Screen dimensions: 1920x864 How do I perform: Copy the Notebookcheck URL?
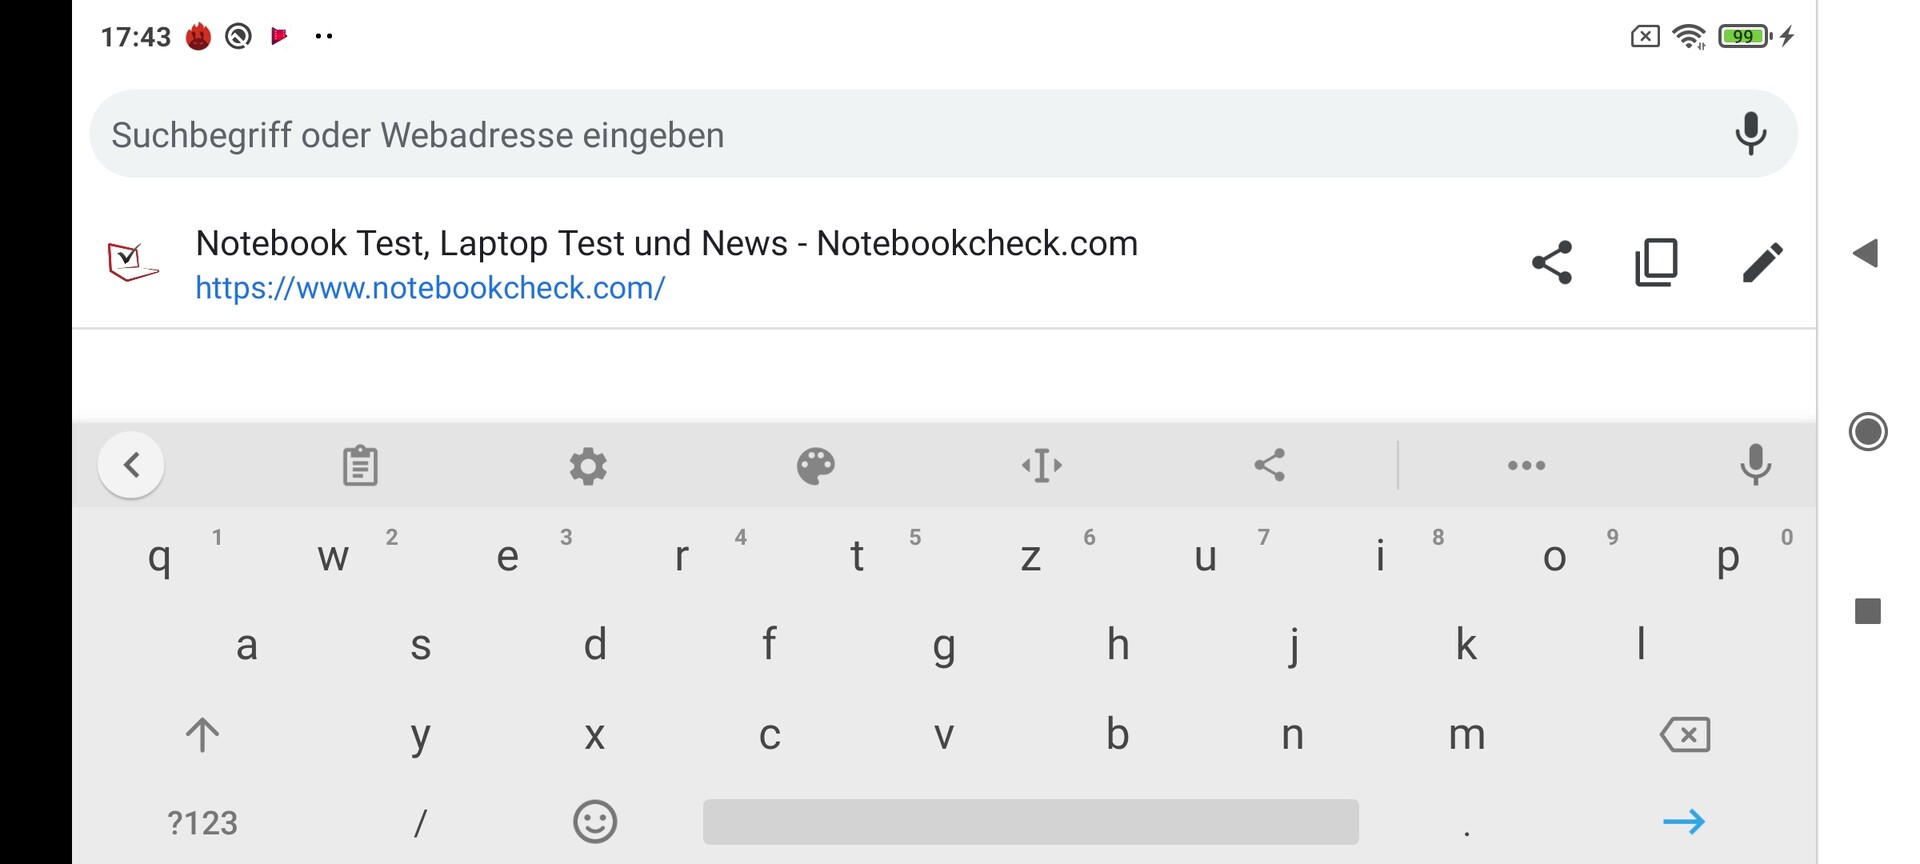click(1656, 263)
